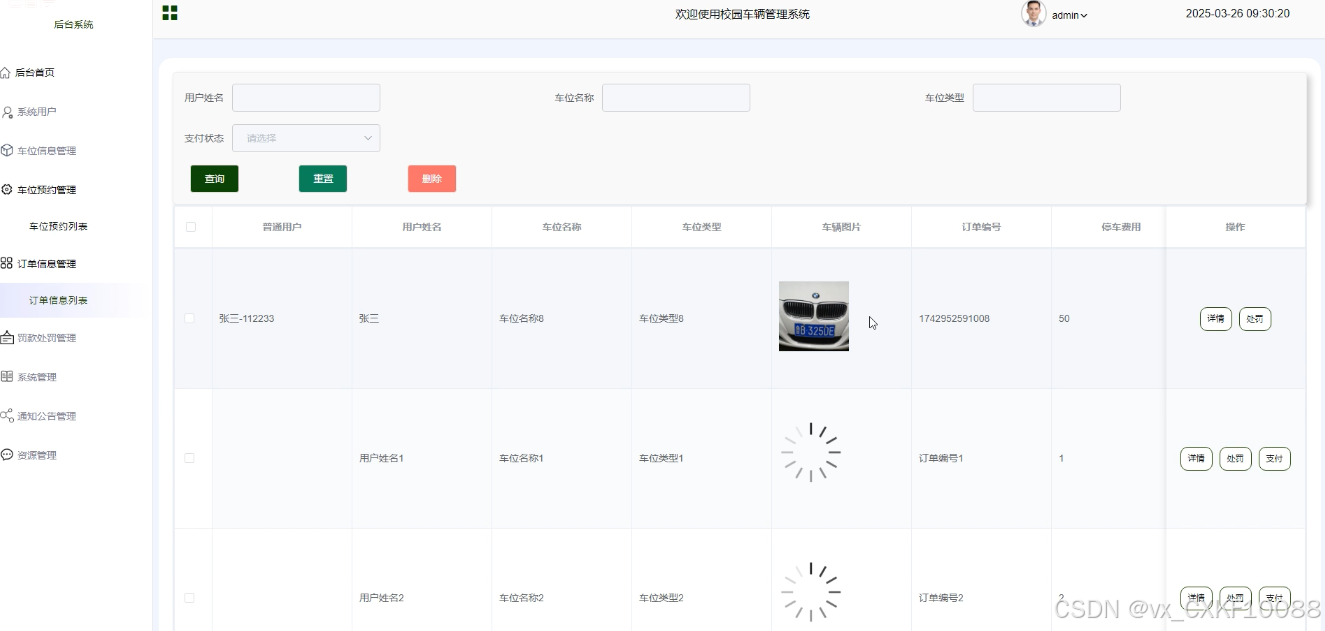This screenshot has height=631, width=1325.
Task: Click cell 车位类型1
Action: click(661, 459)
